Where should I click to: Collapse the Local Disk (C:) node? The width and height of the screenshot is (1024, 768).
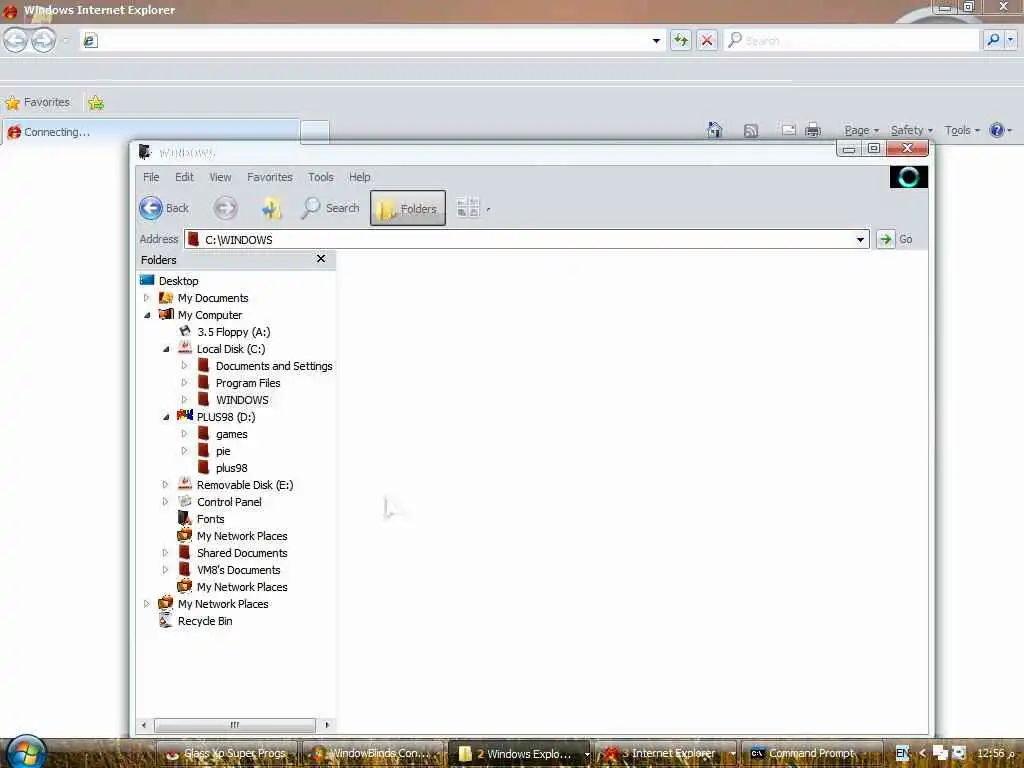pyautogui.click(x=166, y=349)
